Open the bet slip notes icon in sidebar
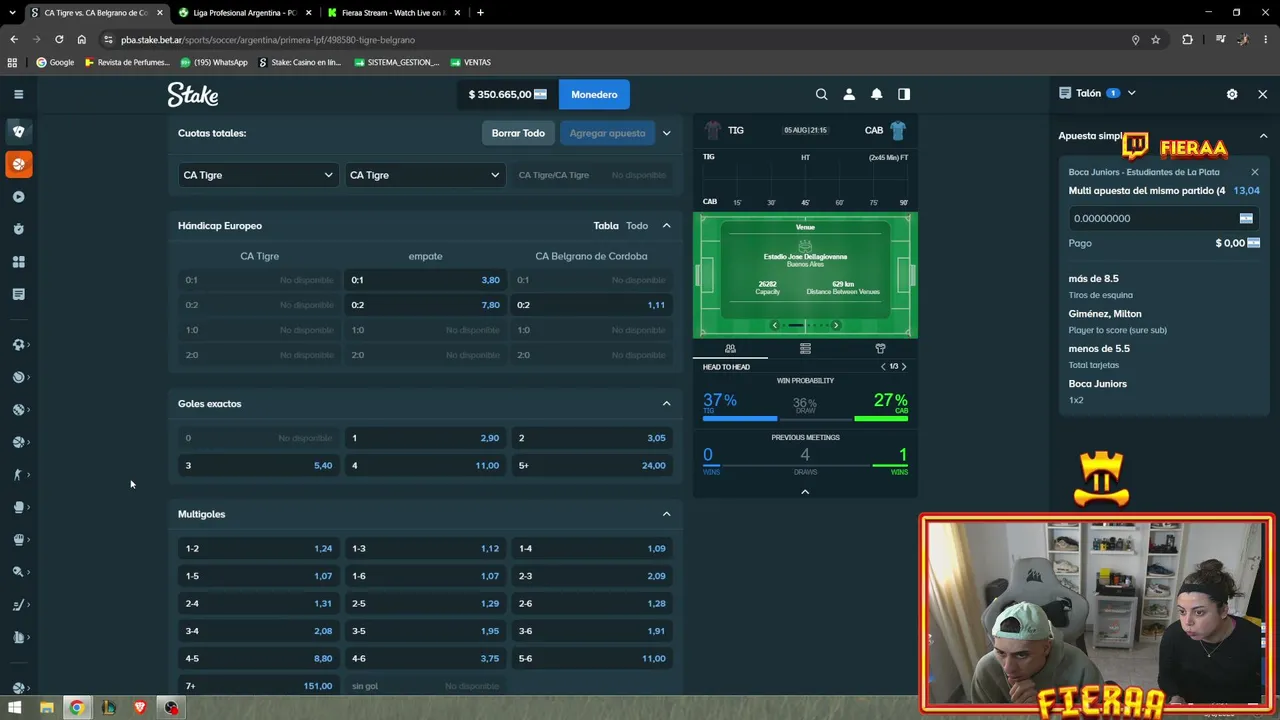1280x720 pixels. coord(18,294)
